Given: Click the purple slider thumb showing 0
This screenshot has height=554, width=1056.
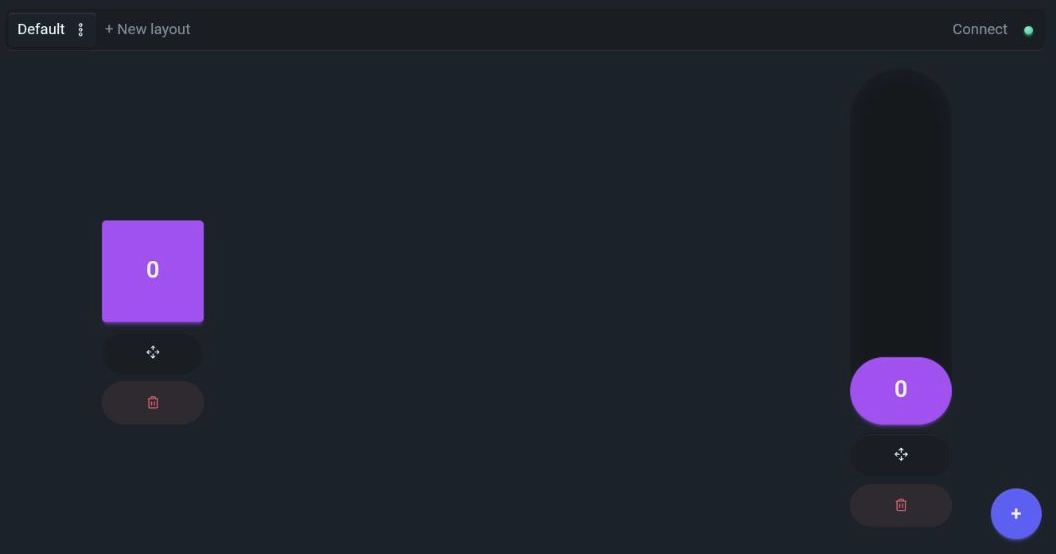Looking at the screenshot, I should pos(900,390).
